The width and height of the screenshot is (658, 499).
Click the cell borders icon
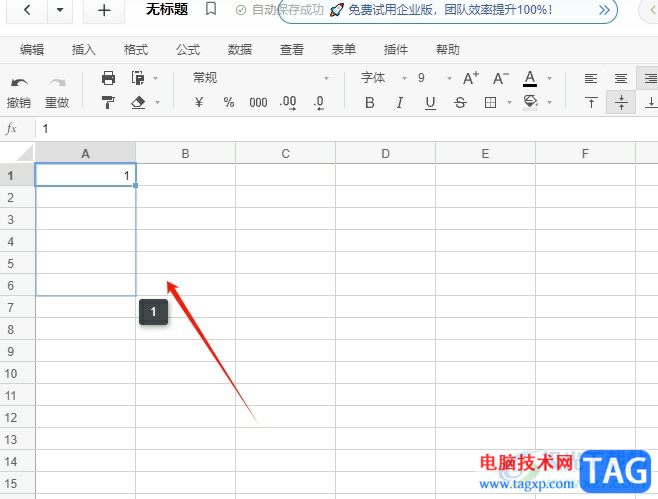coord(490,102)
